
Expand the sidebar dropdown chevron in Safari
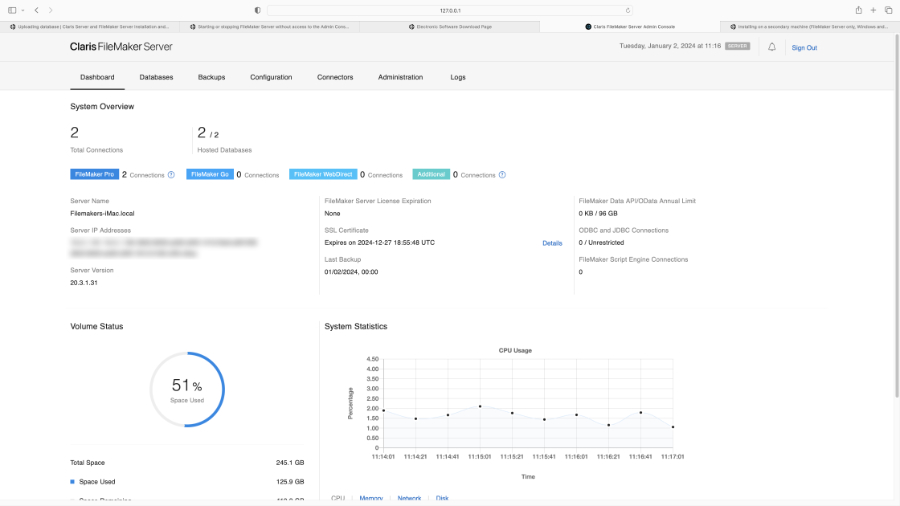[x=22, y=10]
